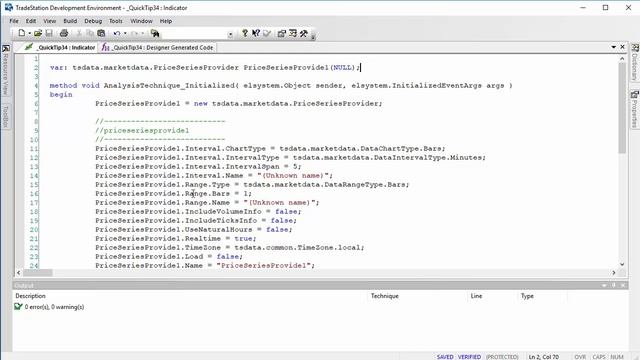Click the Cut scissors icon
Image resolution: width=640 pixels, height=360 pixels.
tap(79, 33)
